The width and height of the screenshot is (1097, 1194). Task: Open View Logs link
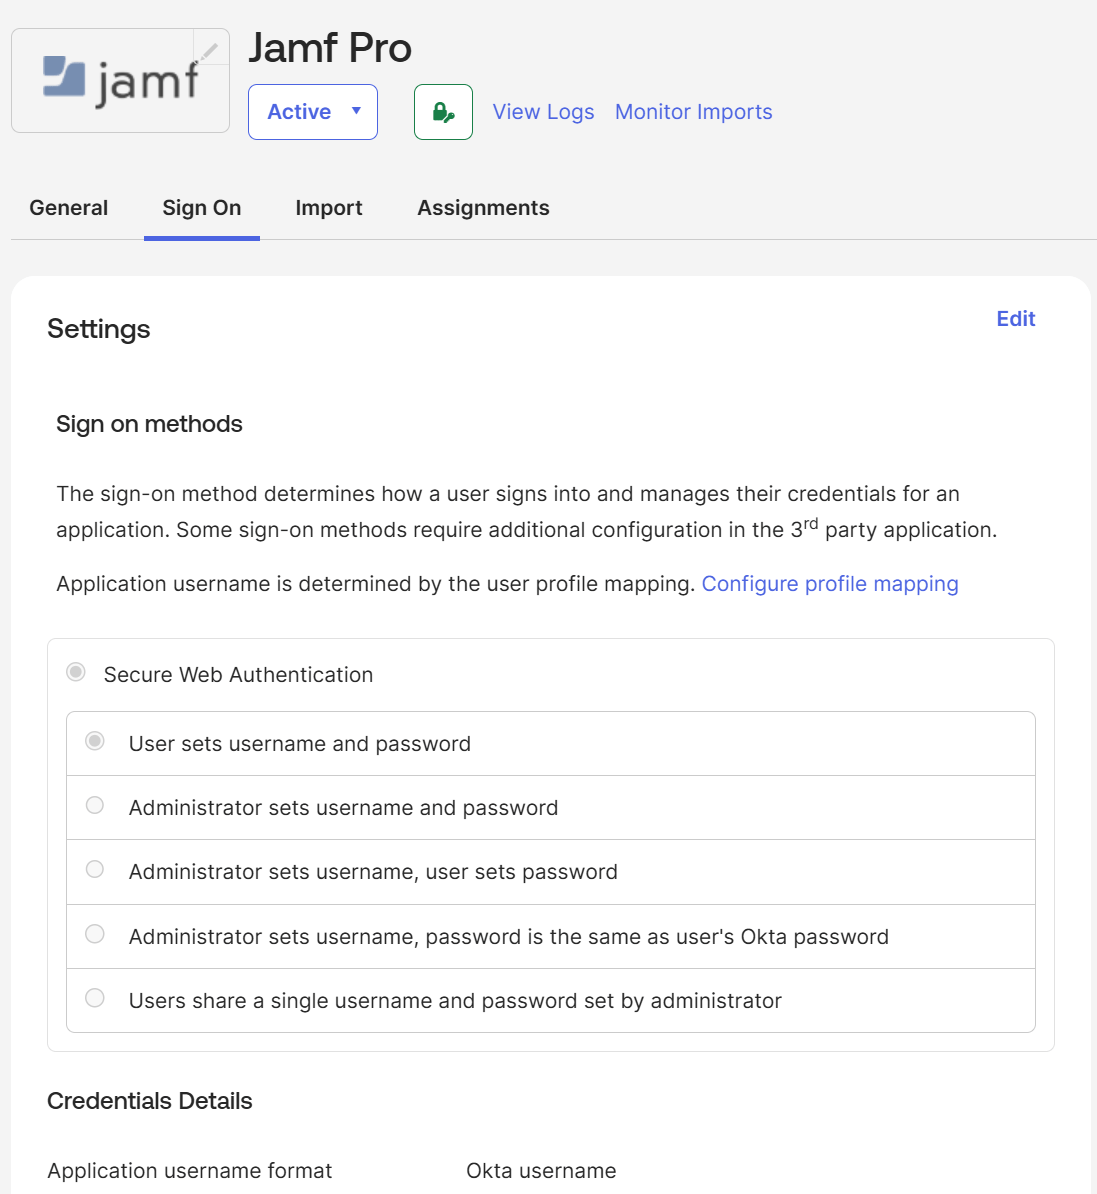point(544,112)
